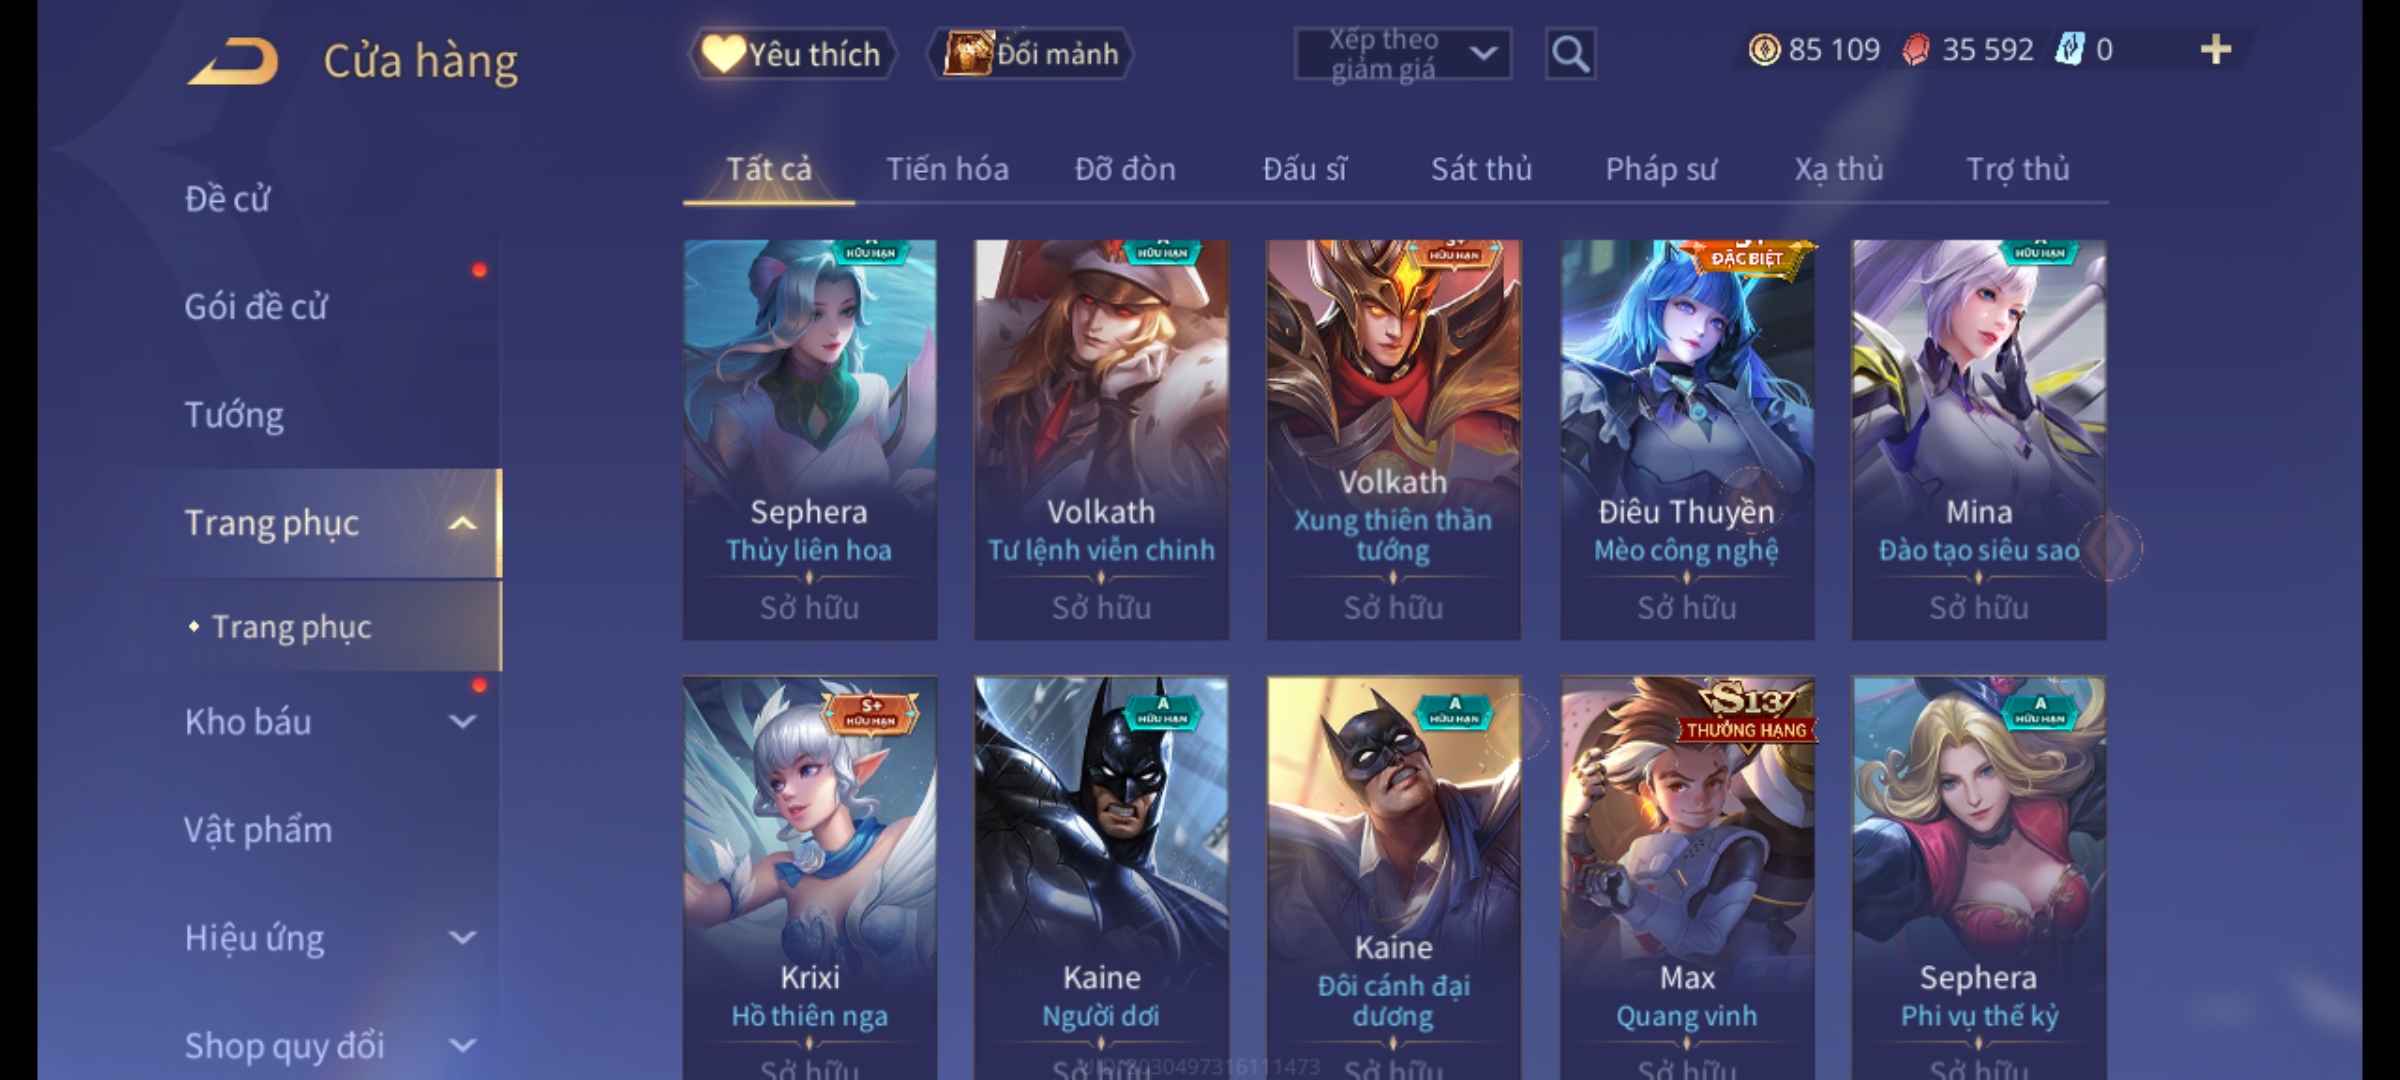
Task: Open the Xếp theo giảm giá dropdown
Action: [x=1402, y=54]
